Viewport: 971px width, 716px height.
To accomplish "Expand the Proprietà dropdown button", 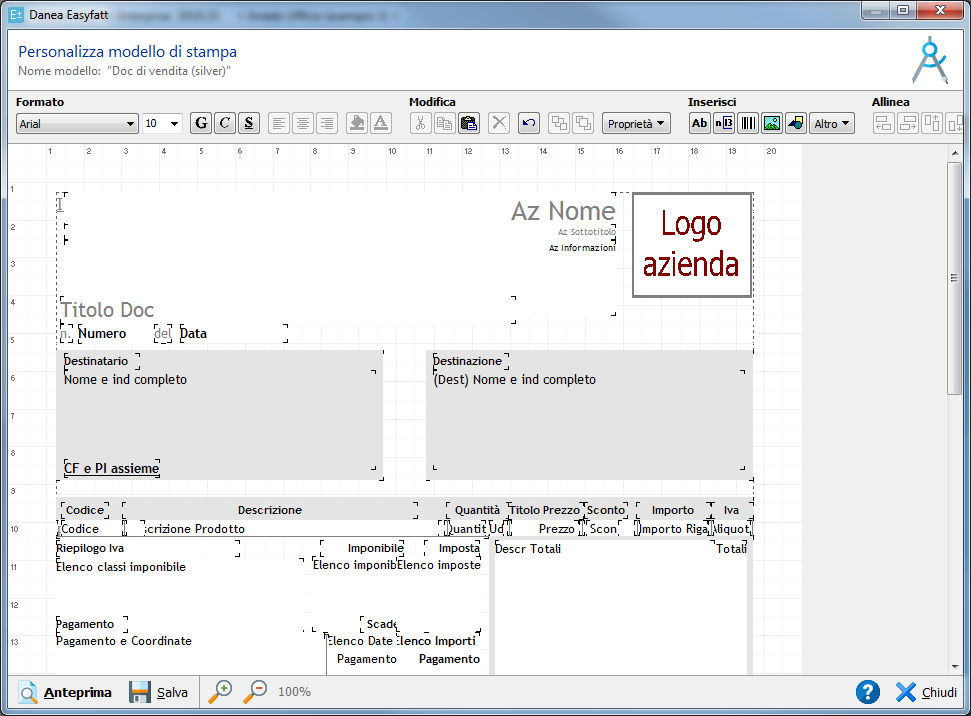I will pos(636,123).
